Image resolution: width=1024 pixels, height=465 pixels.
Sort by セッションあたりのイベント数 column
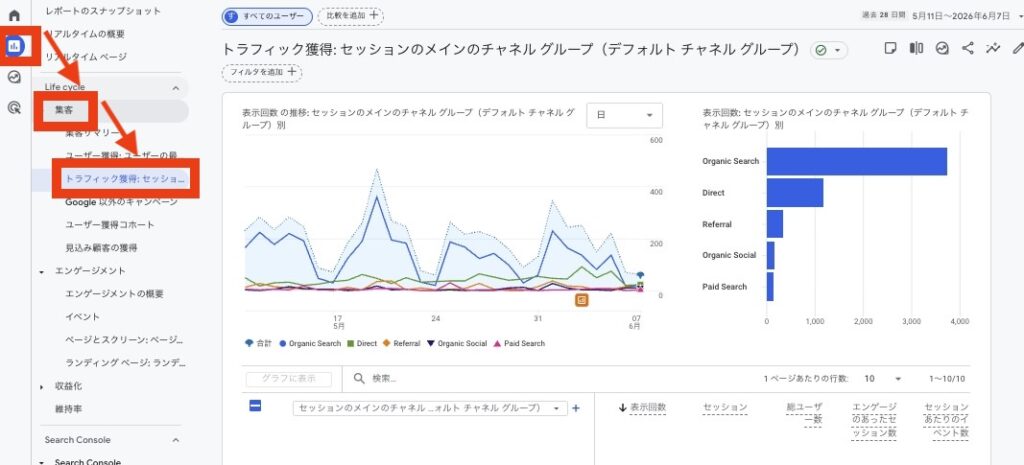pos(946,421)
